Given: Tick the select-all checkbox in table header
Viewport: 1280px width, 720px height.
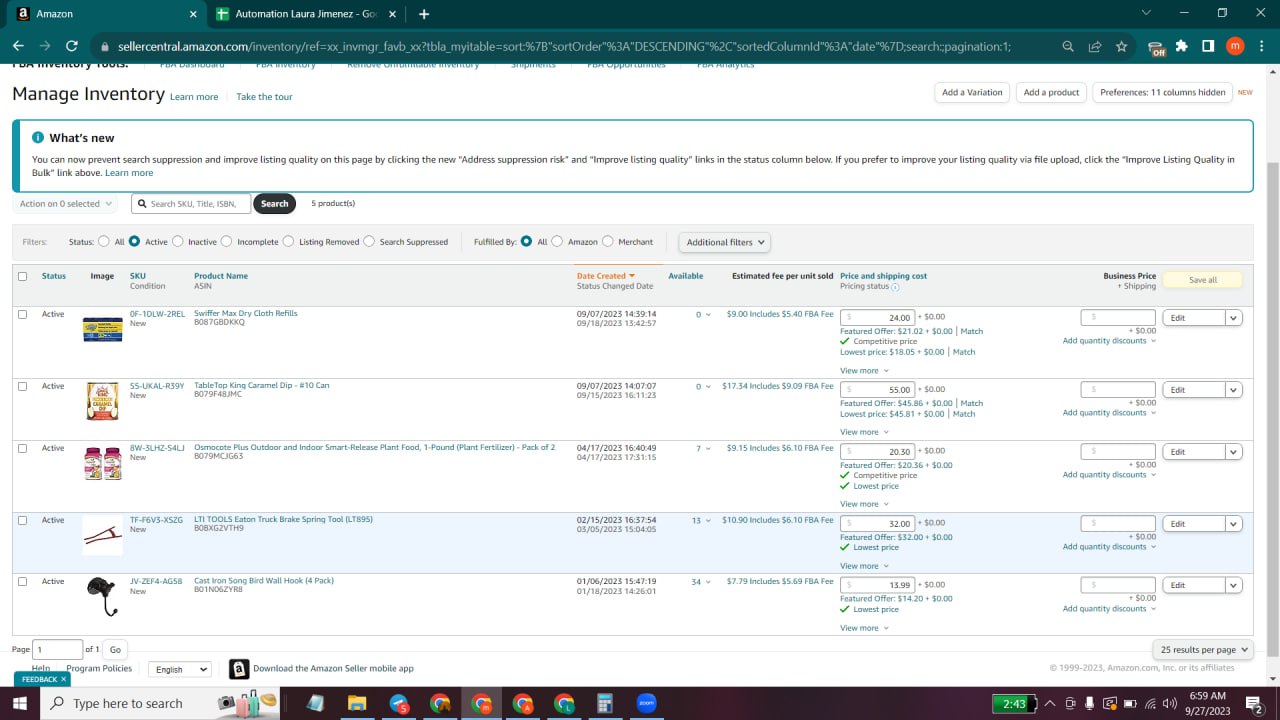Looking at the screenshot, I should point(23,276).
